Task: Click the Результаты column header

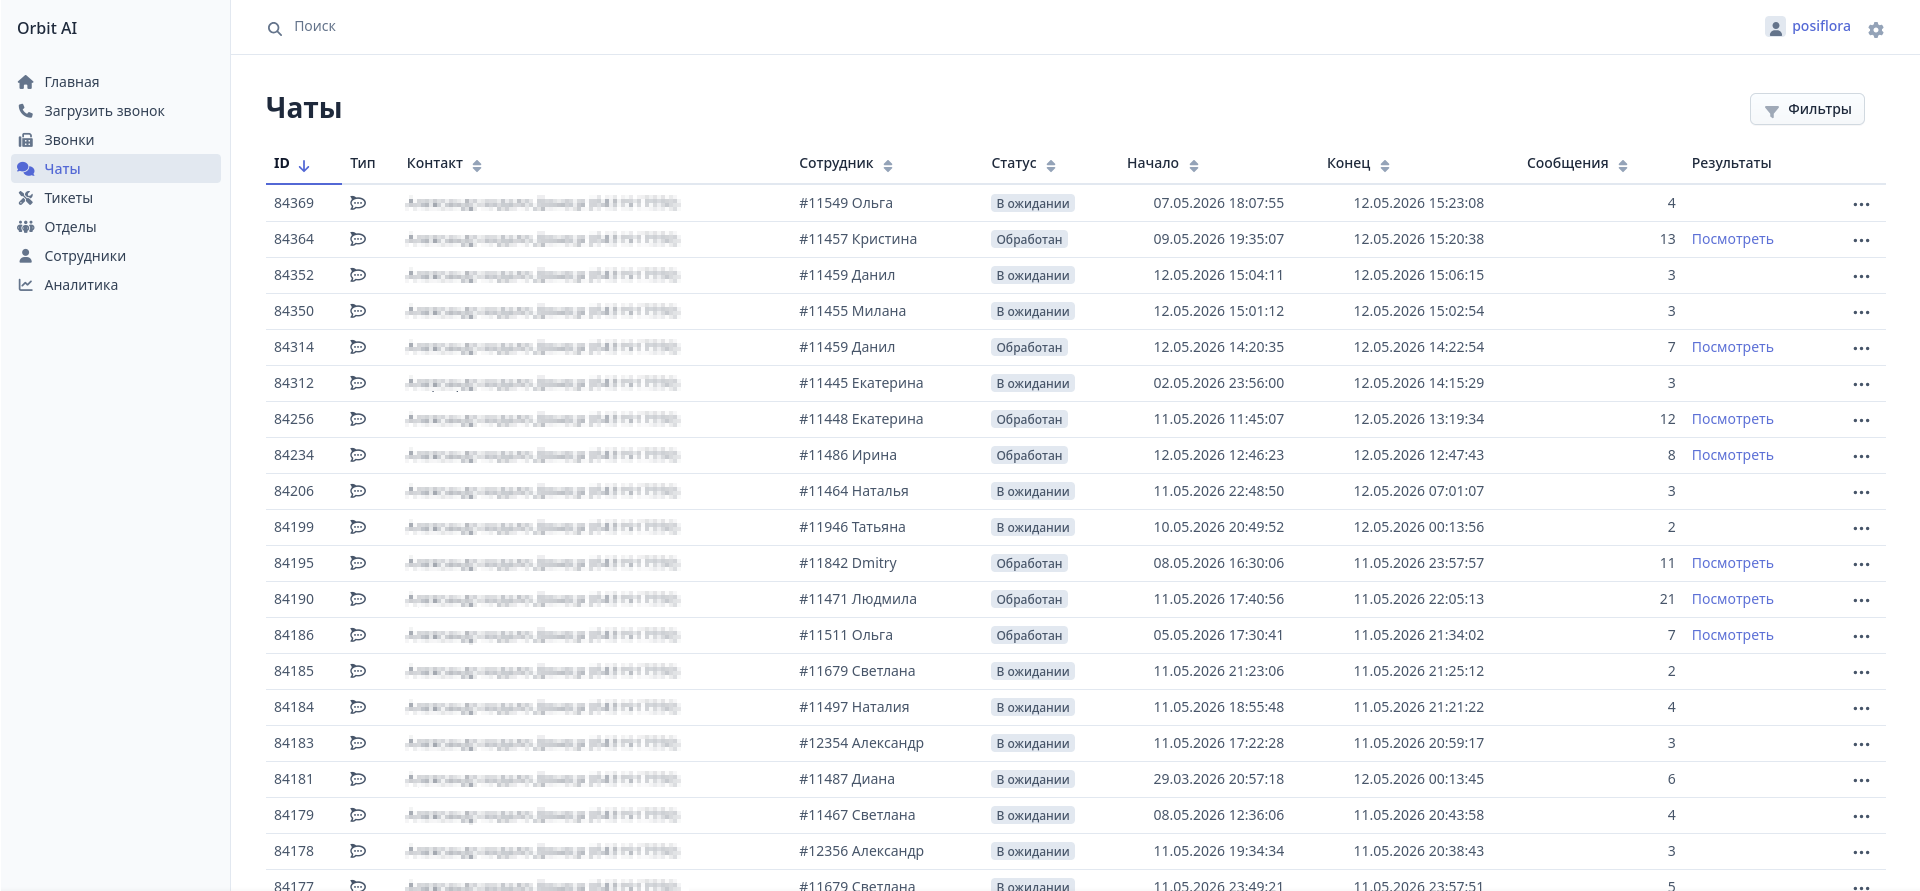Action: (1731, 163)
